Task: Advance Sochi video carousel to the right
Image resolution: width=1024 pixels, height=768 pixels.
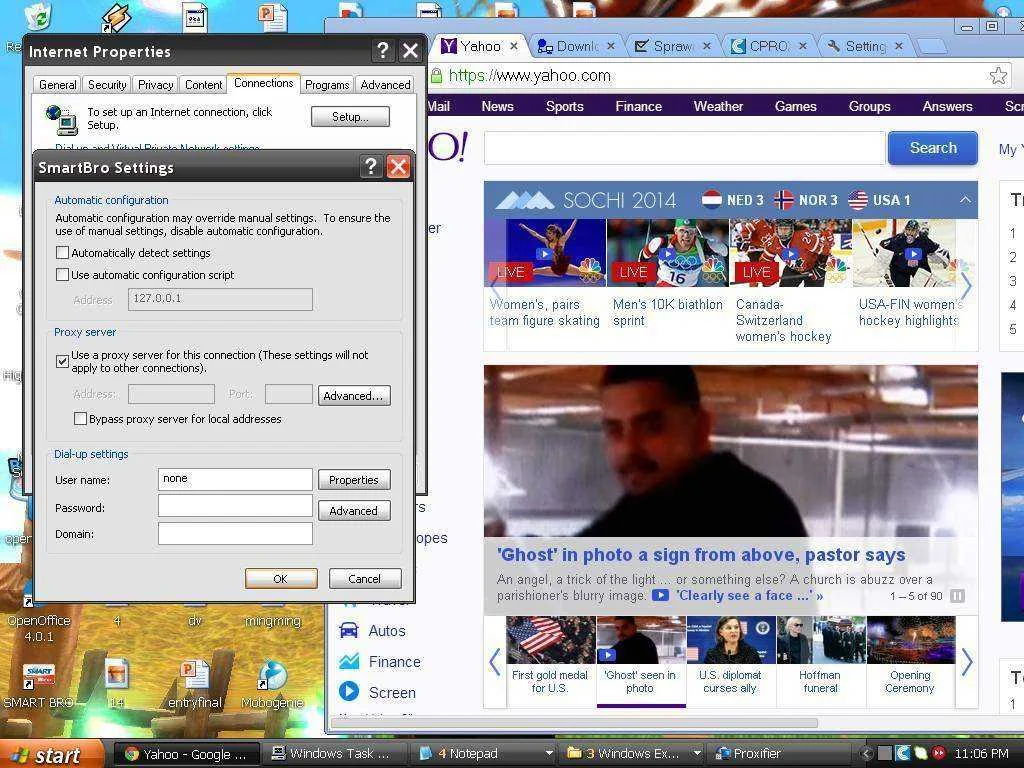Action: 967,285
